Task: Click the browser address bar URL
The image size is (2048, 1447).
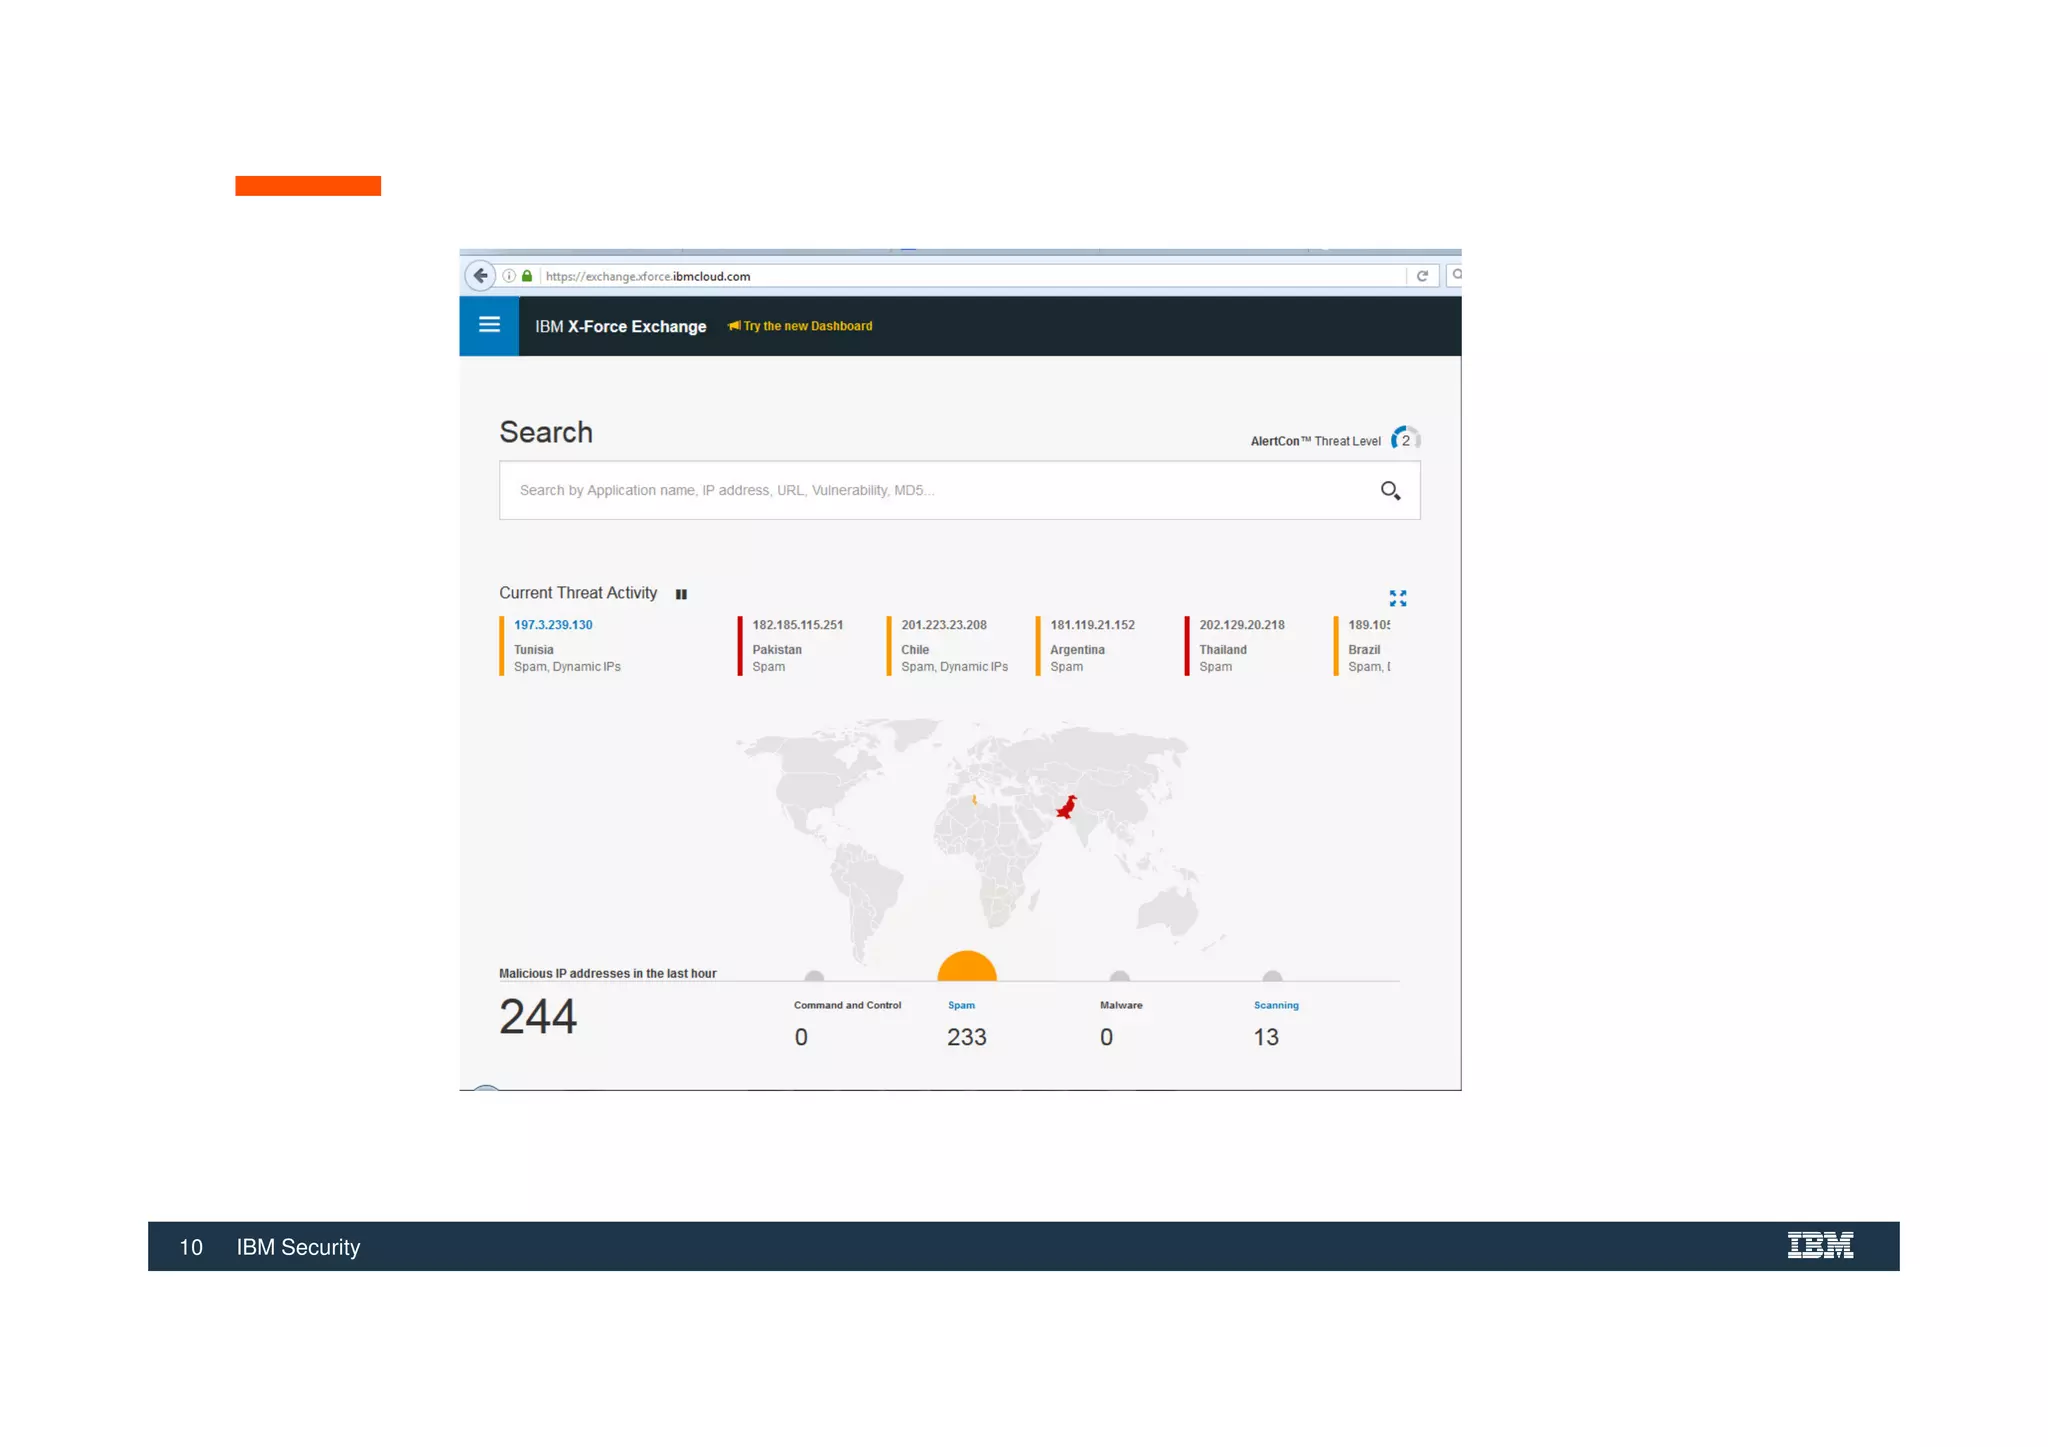Action: pyautogui.click(x=648, y=276)
